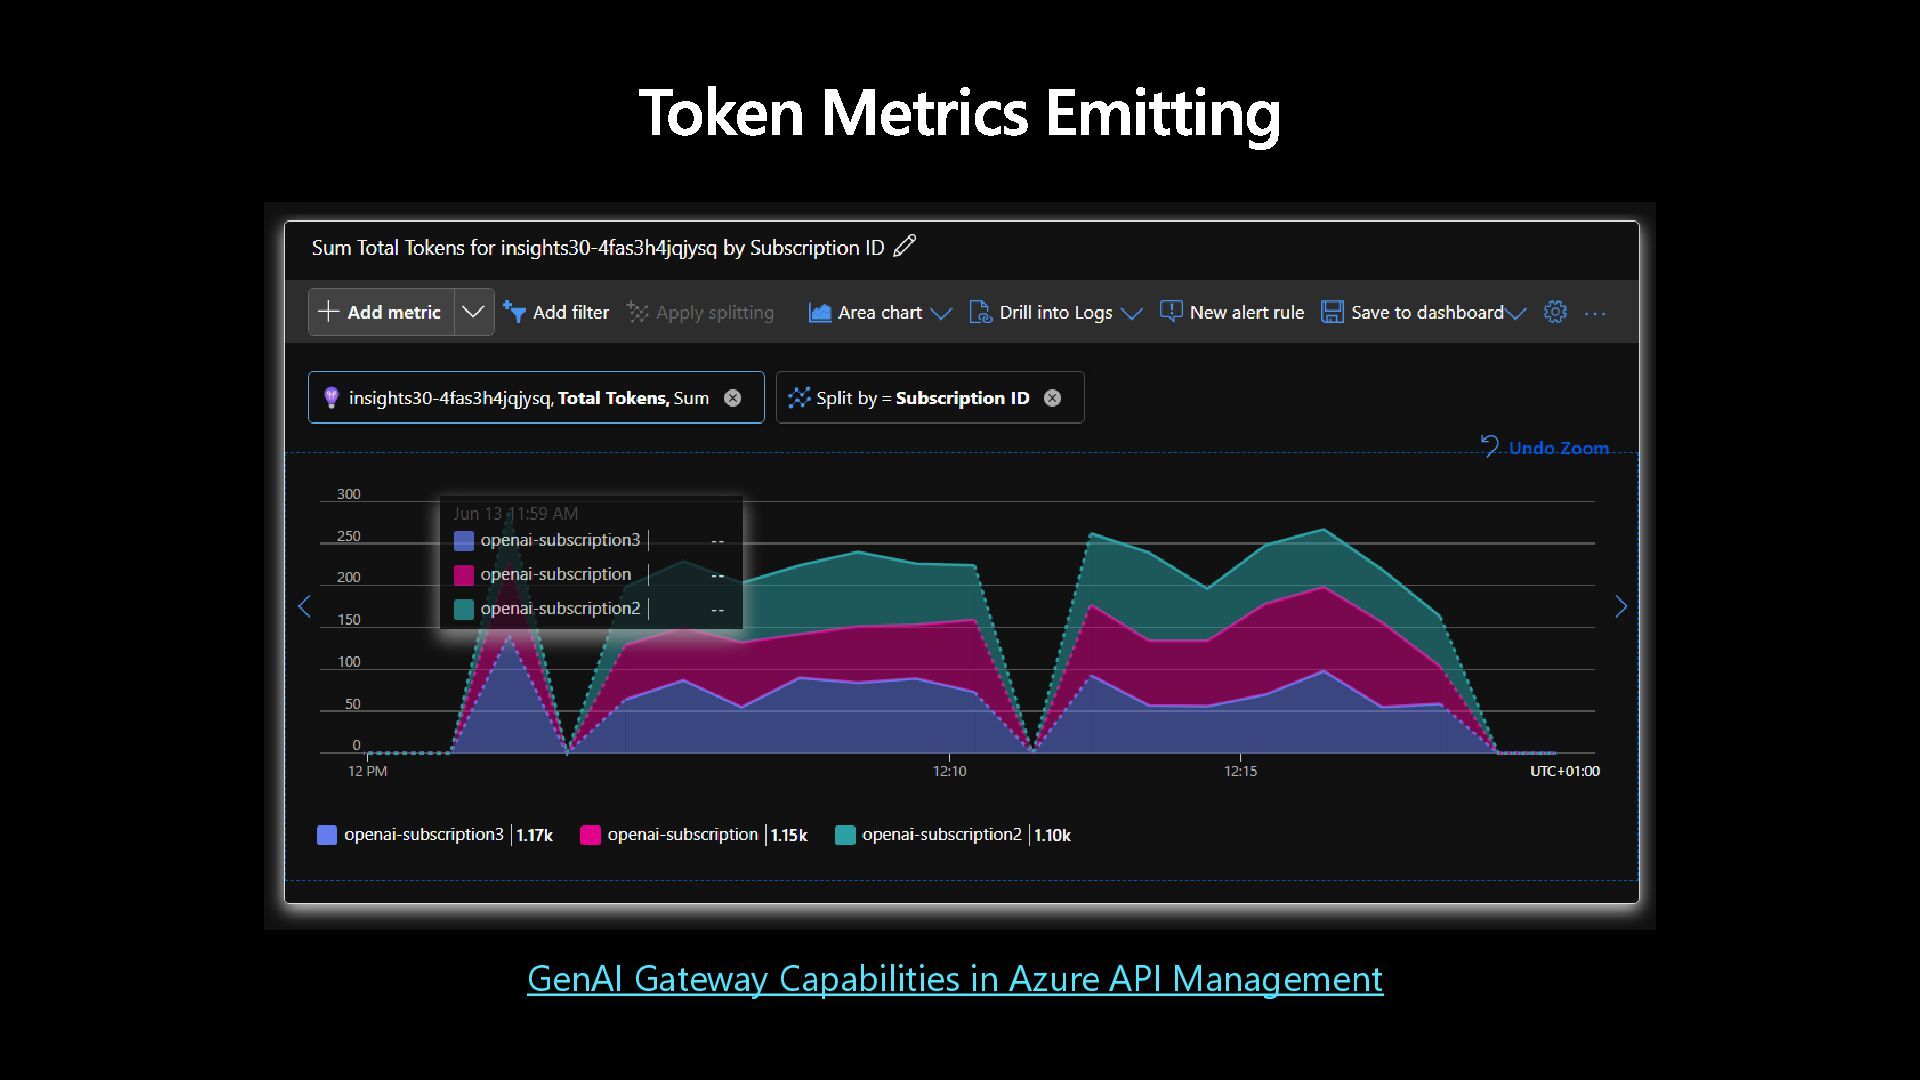Screen dimensions: 1920x1080
Task: Open GenAI Gateway Capabilities in Azure link
Action: (x=954, y=978)
